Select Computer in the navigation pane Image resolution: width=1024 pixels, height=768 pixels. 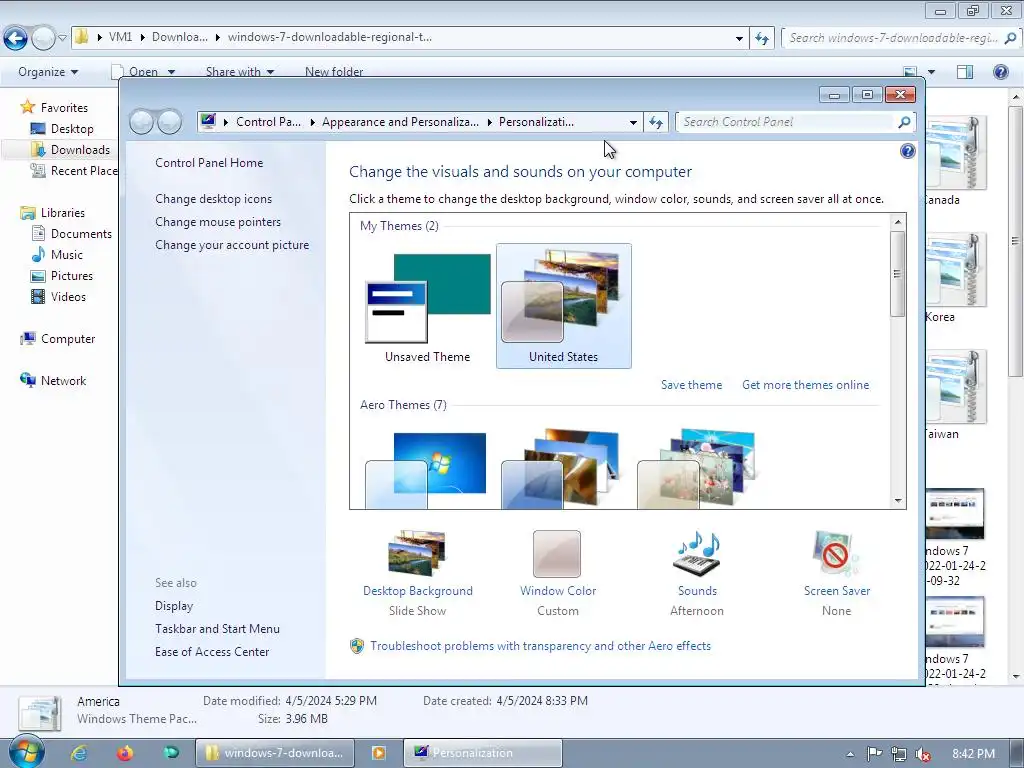[68, 339]
